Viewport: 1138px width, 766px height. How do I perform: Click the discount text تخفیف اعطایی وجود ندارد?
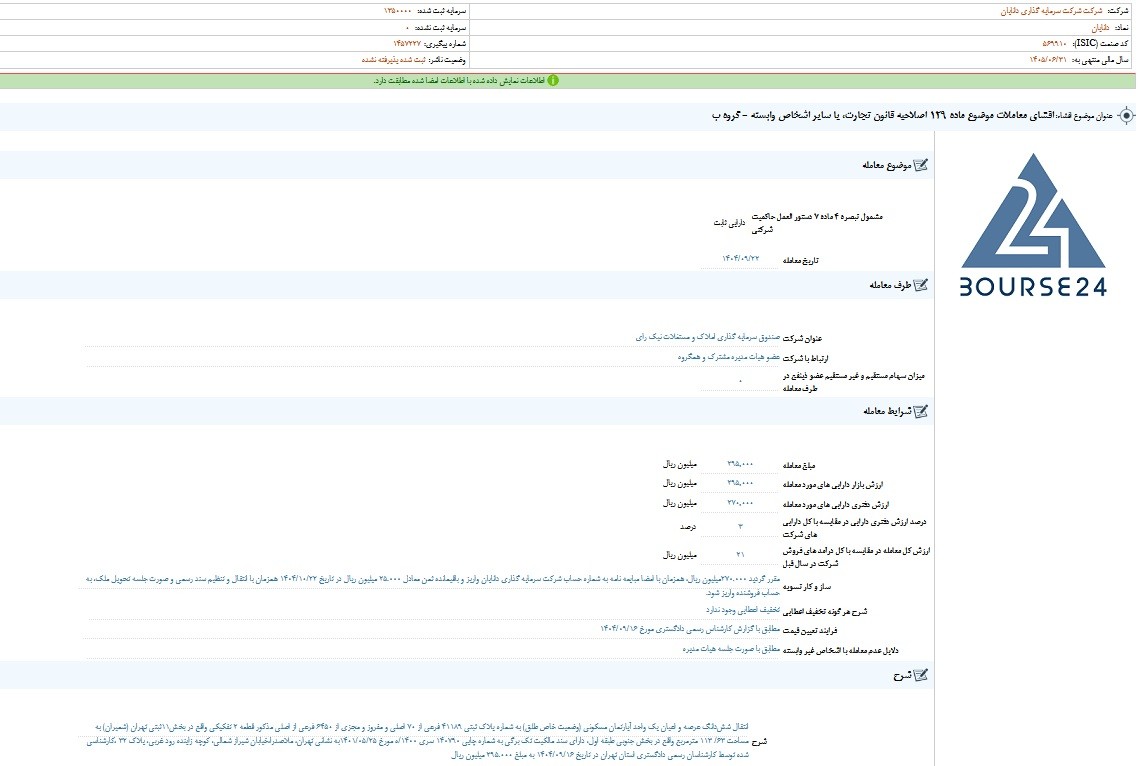[x=743, y=610]
